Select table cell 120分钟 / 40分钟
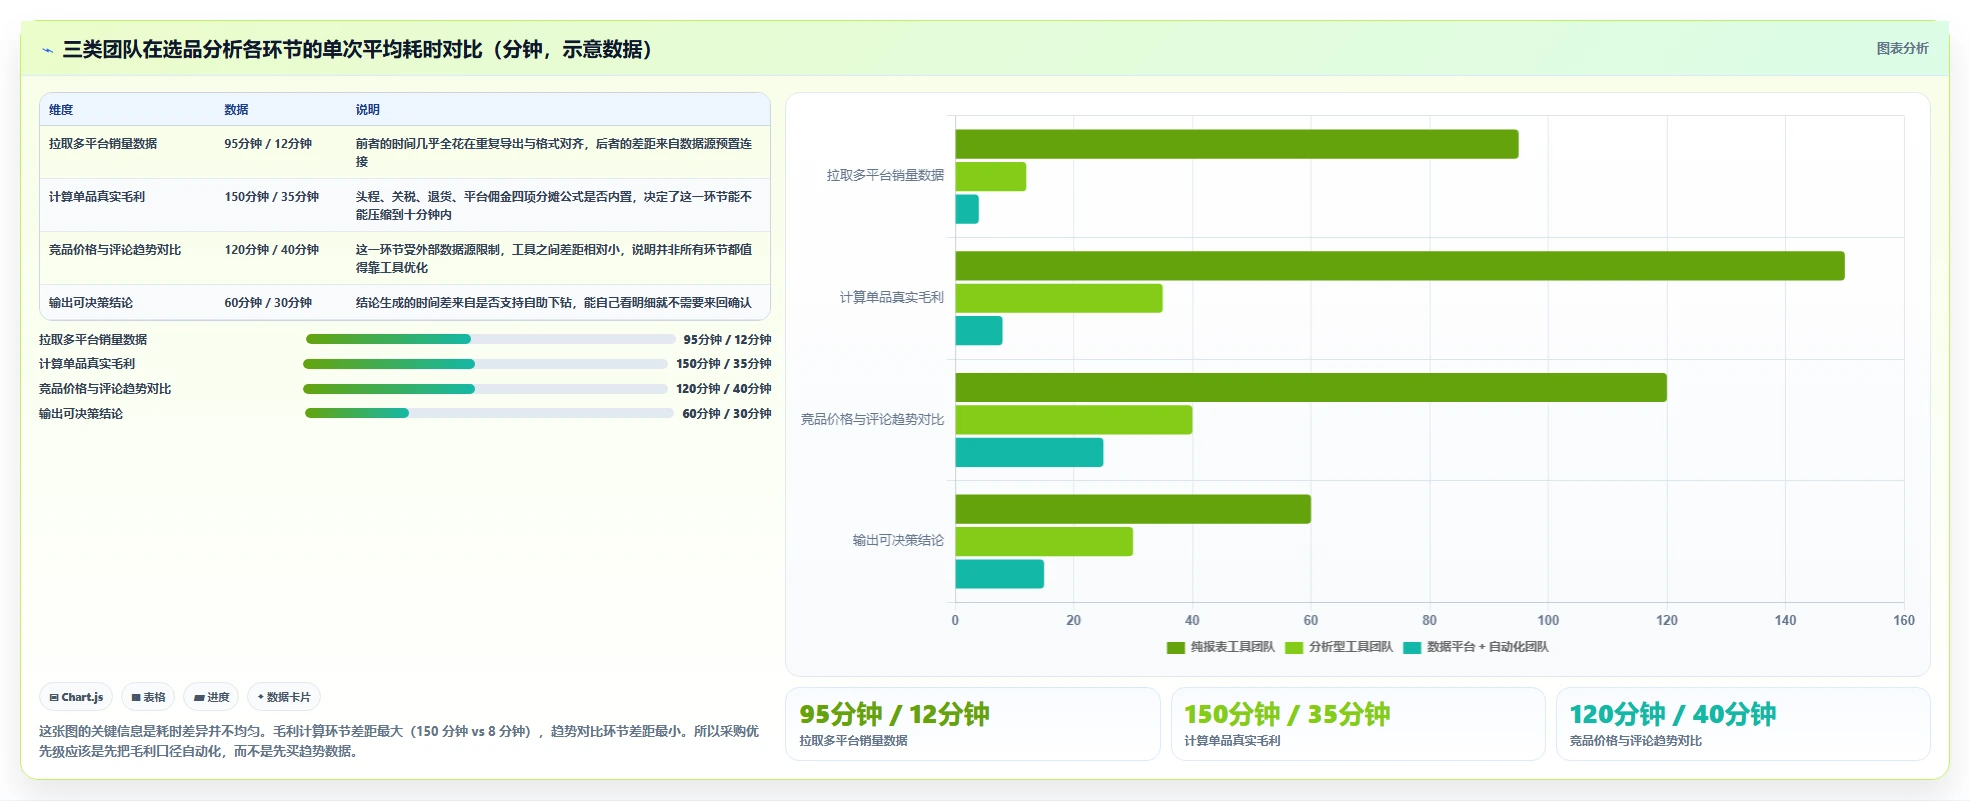This screenshot has height=801, width=1970. point(271,250)
